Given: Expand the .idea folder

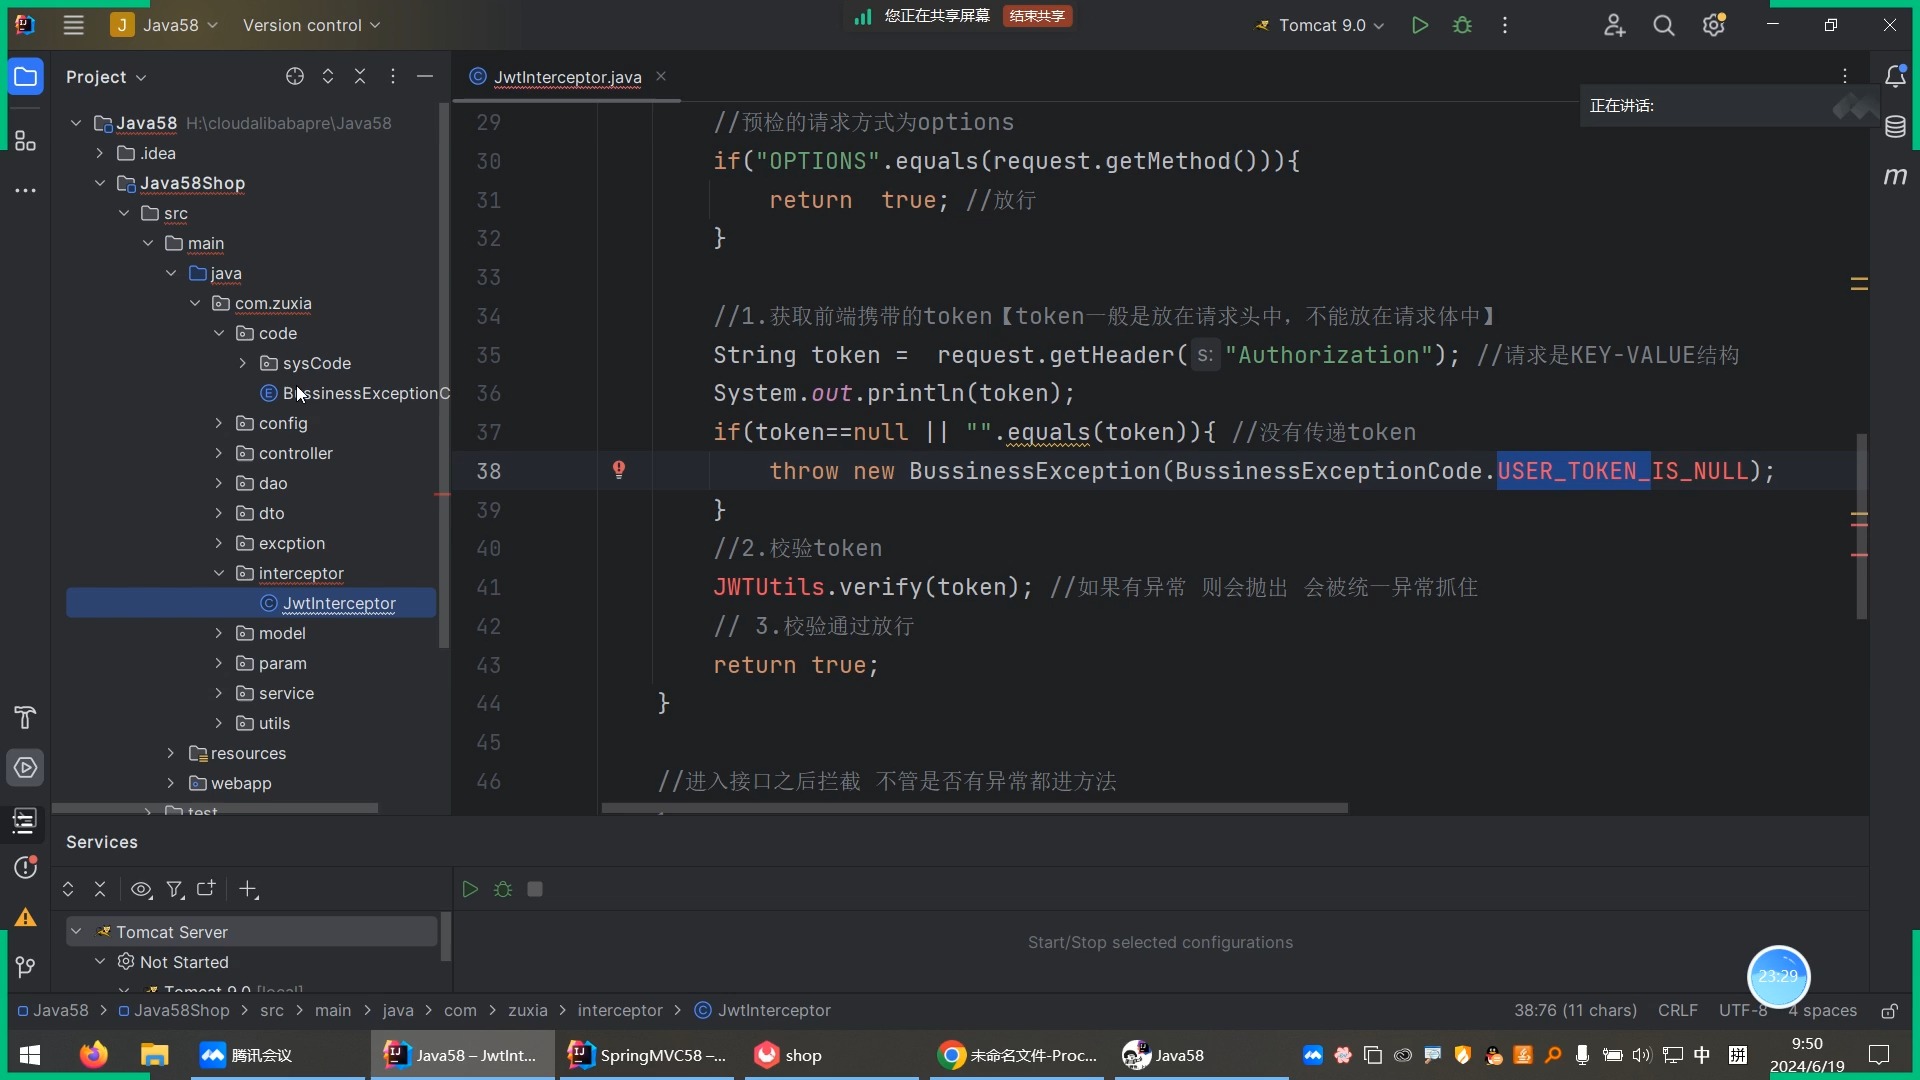Looking at the screenshot, I should [x=100, y=153].
